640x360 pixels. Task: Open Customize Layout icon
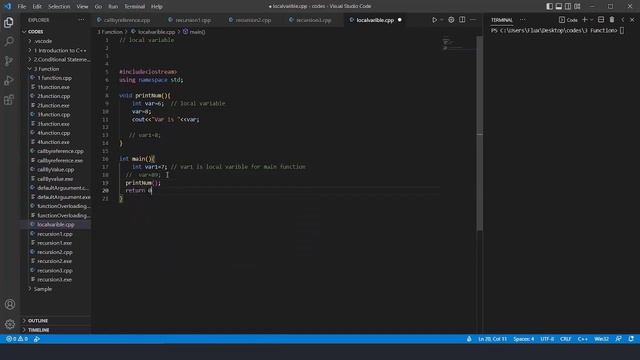[x=578, y=6]
